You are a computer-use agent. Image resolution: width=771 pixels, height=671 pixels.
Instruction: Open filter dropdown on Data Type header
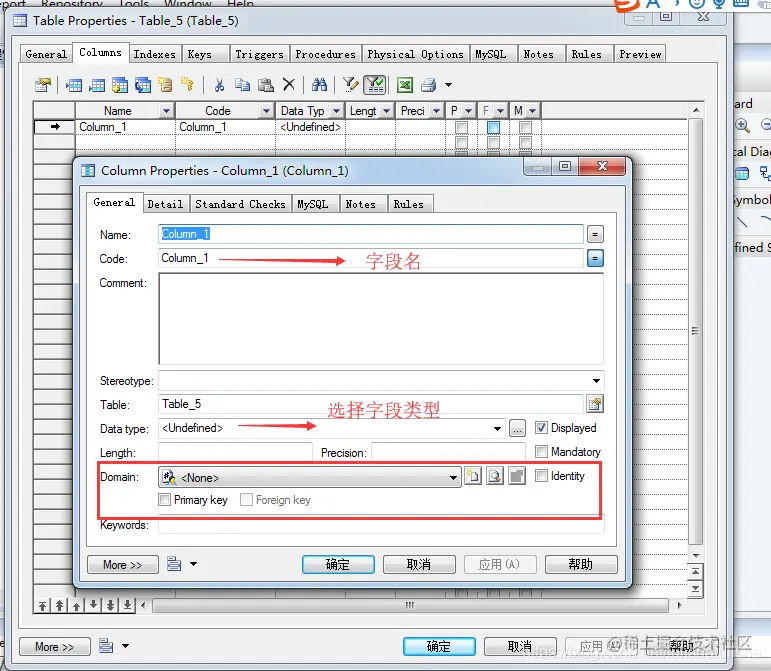(336, 111)
